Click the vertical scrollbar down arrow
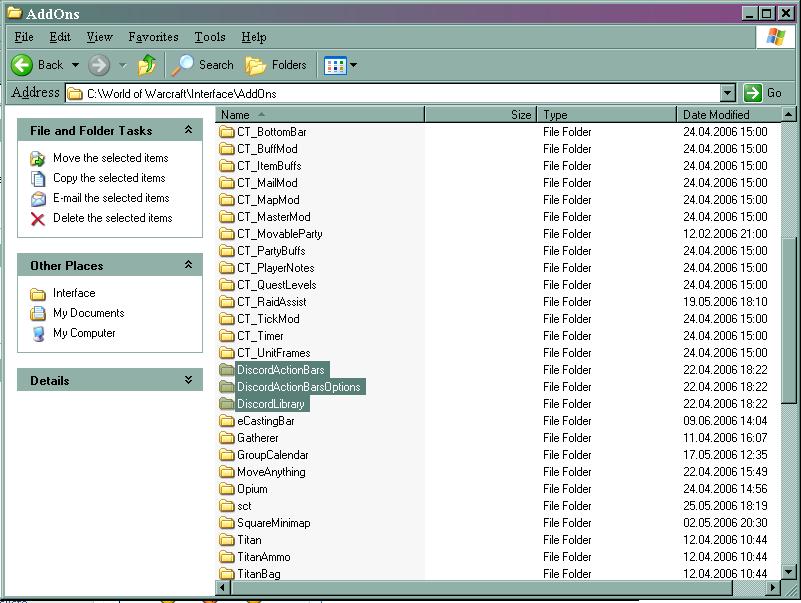 click(x=789, y=572)
